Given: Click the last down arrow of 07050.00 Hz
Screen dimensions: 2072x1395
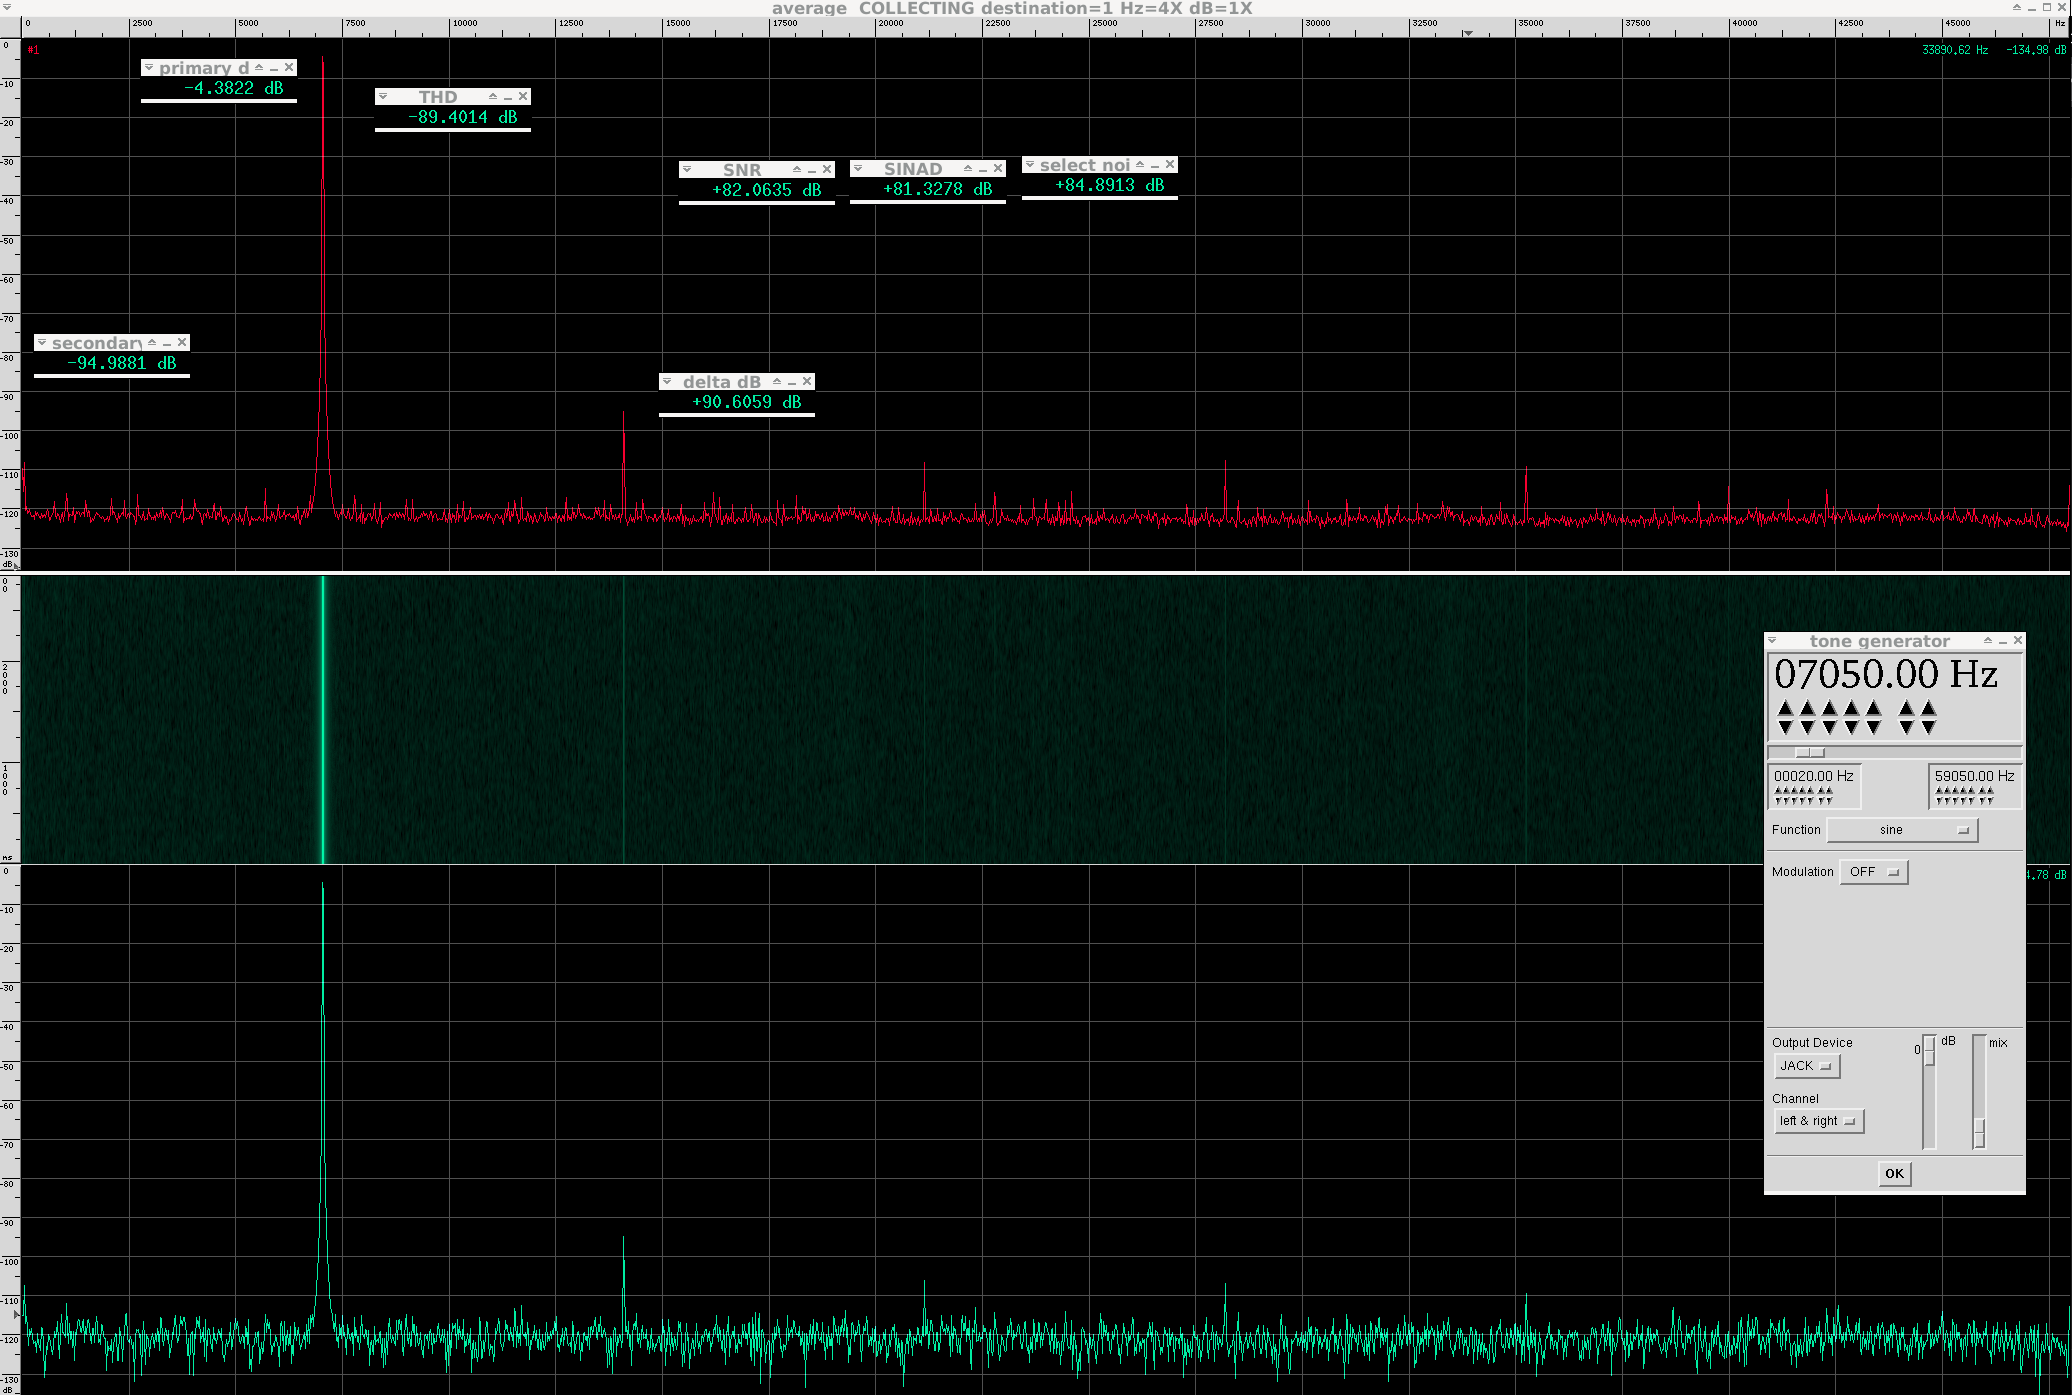Looking at the screenshot, I should [1929, 727].
